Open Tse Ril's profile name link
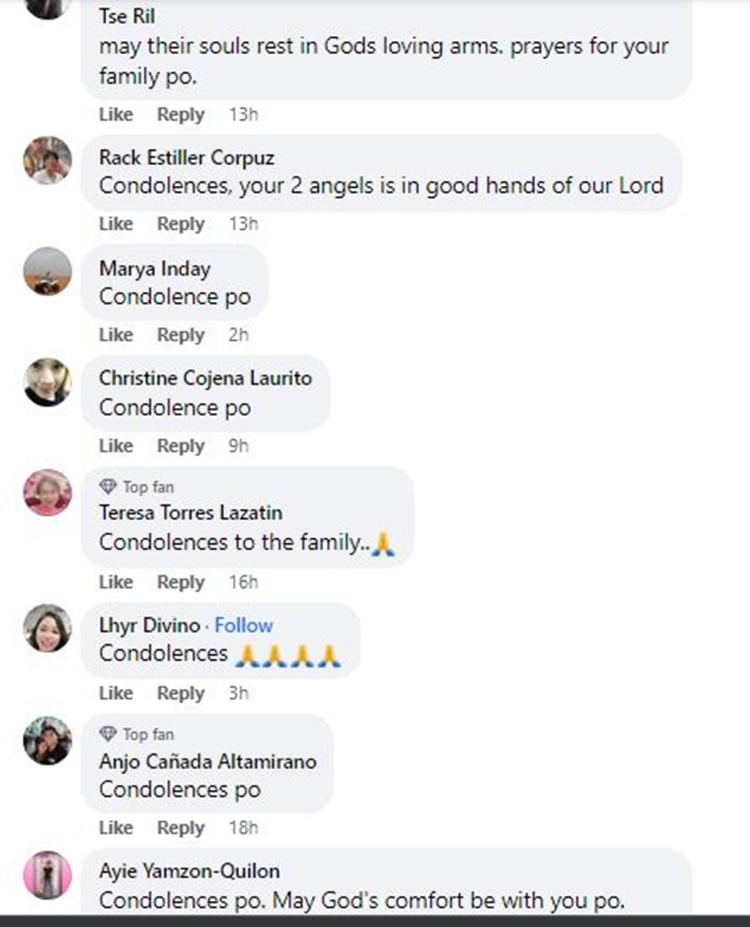Image resolution: width=750 pixels, height=927 pixels. [127, 17]
